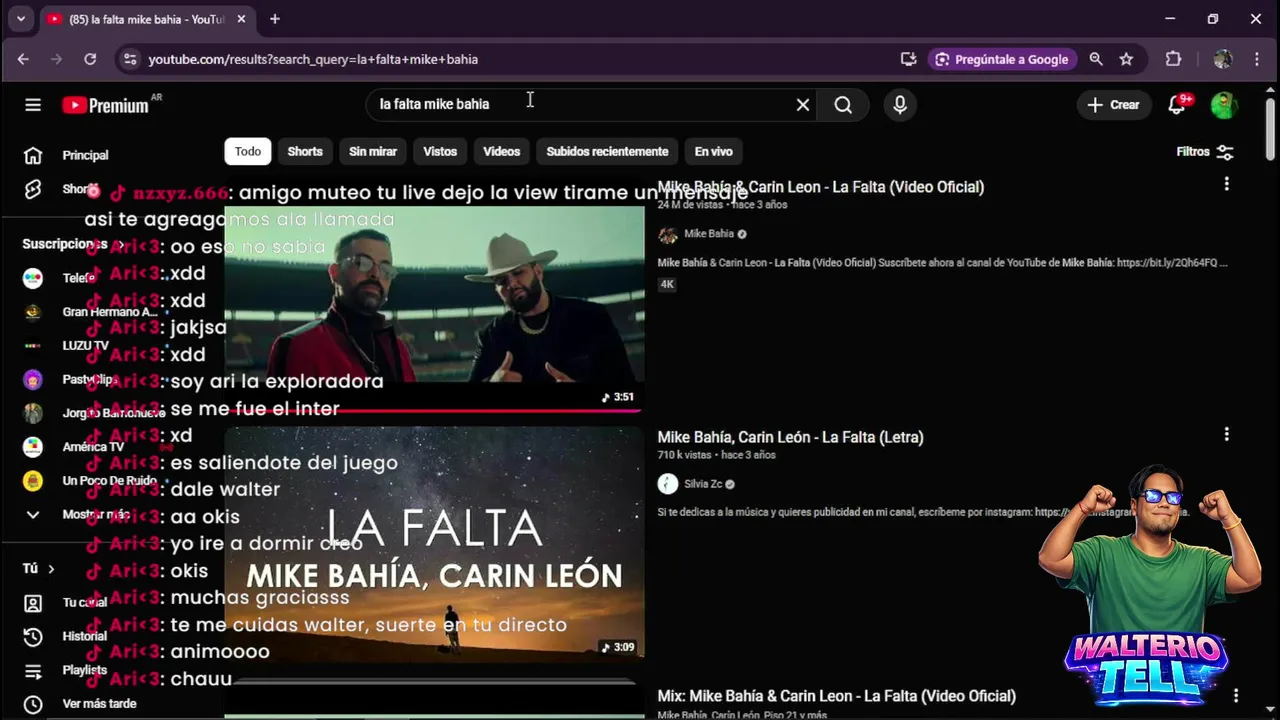Open the Chrome profile avatar
The image size is (1280, 720).
pos(1222,60)
